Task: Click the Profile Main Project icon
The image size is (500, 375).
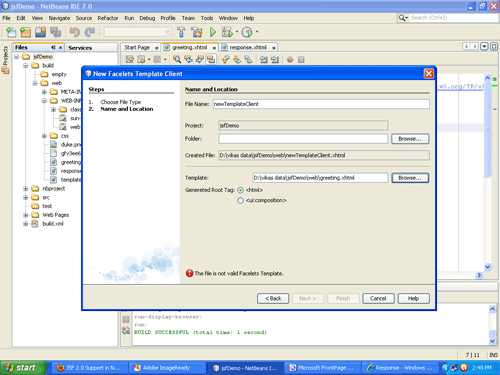Action: pyautogui.click(x=247, y=32)
